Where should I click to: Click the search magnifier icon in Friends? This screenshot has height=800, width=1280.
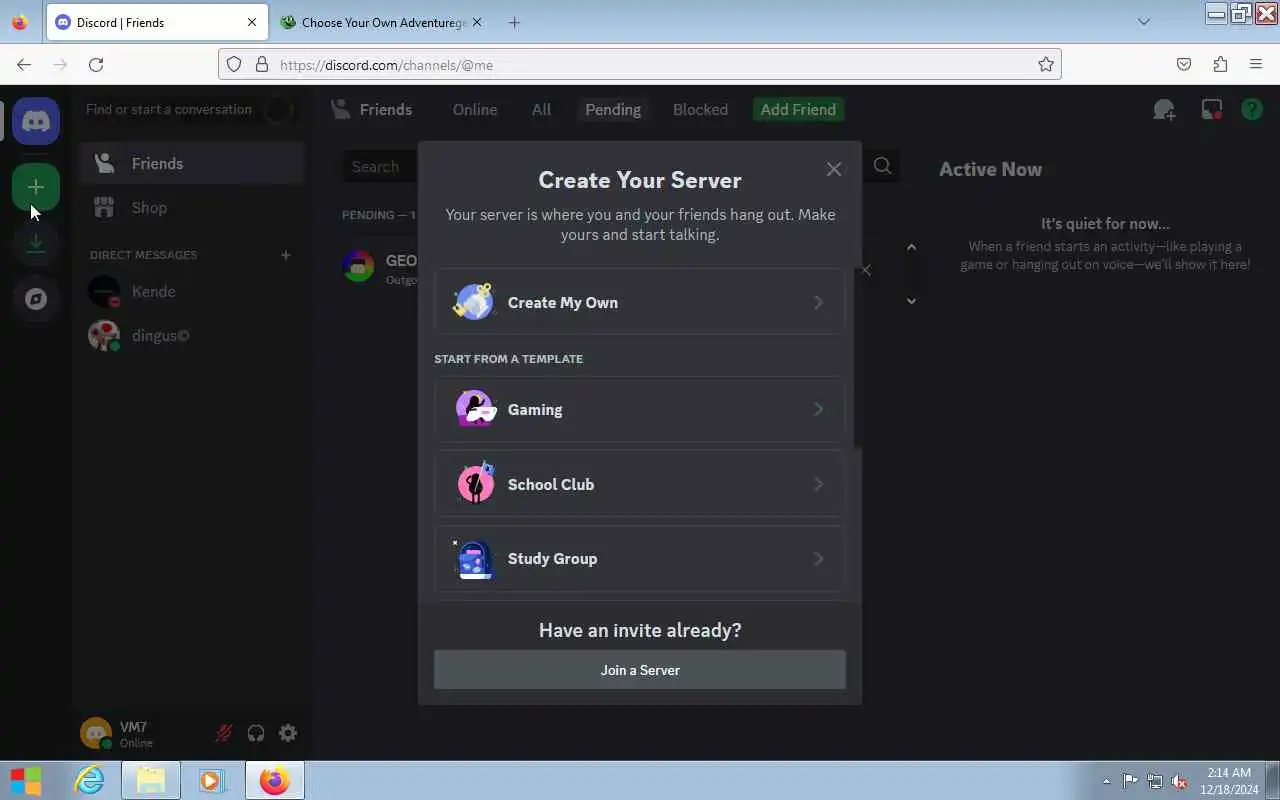[882, 166]
